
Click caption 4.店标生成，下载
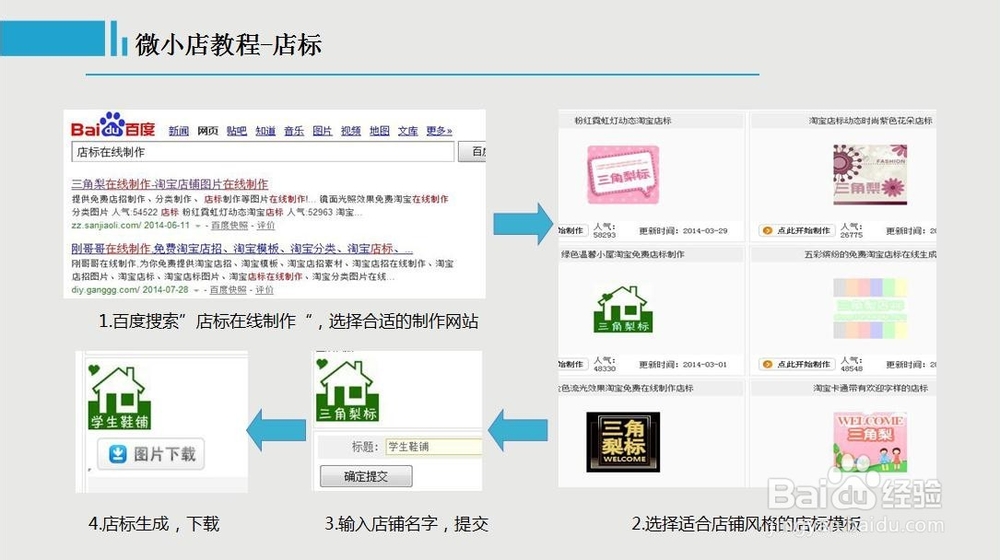click(x=154, y=524)
